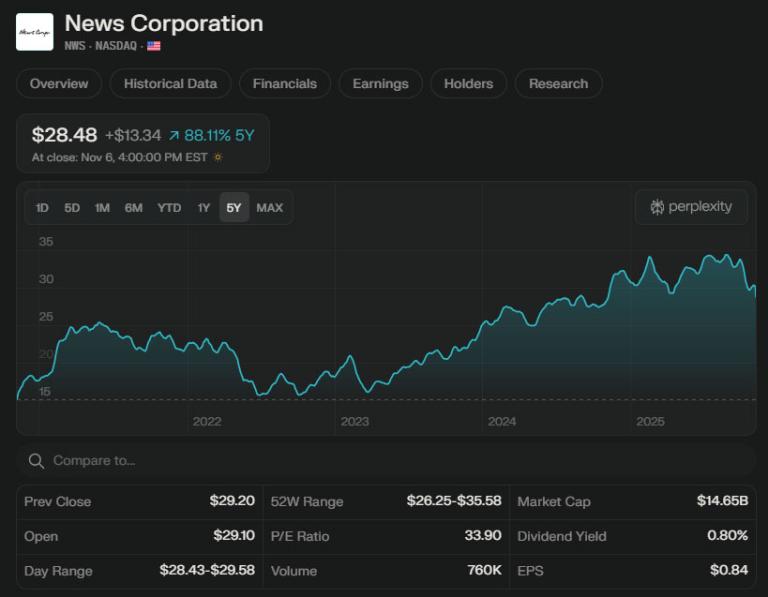Viewport: 768px width, 597px height.
Task: Open the Overview tab
Action: pyautogui.click(x=59, y=84)
